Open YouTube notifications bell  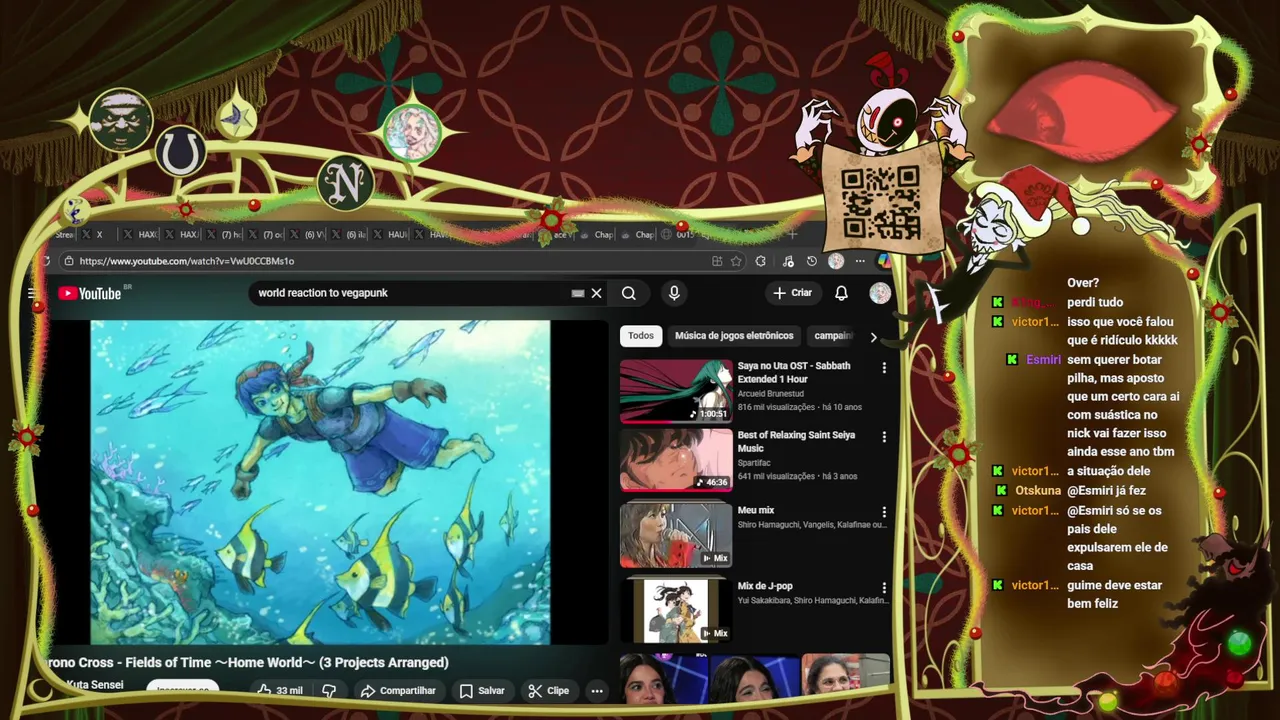point(841,293)
